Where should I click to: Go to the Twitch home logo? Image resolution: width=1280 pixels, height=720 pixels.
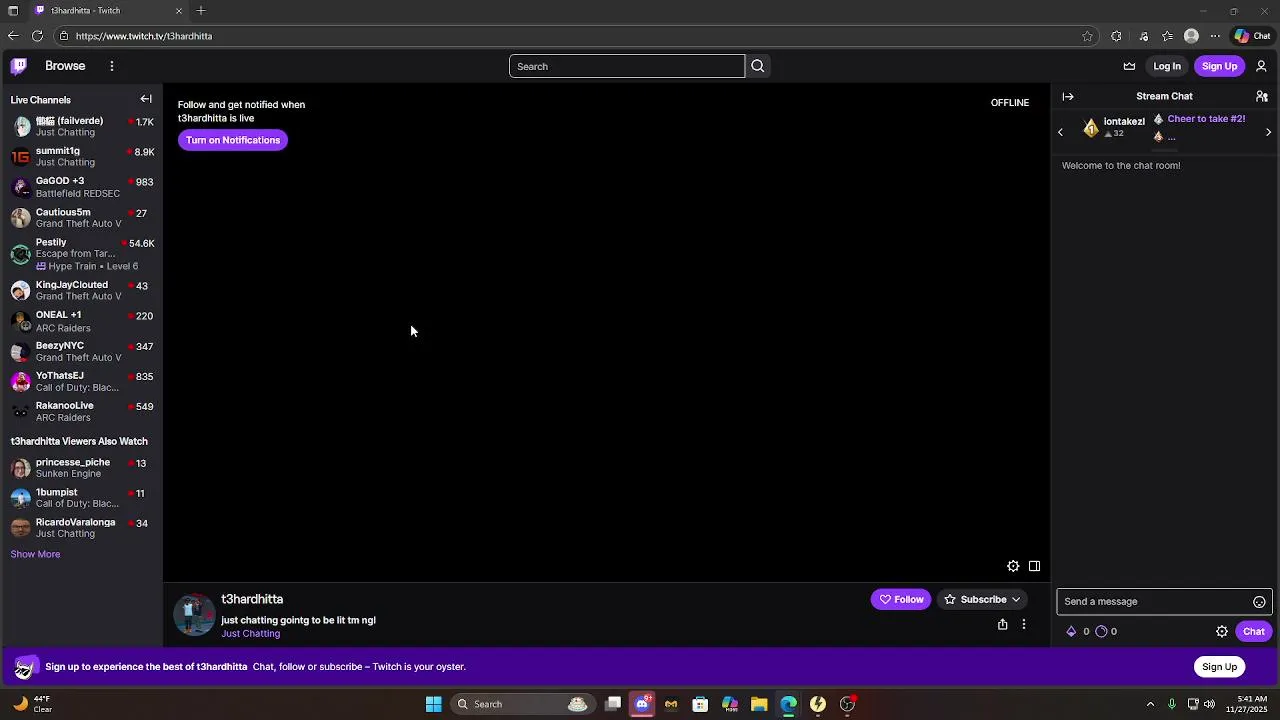point(19,66)
